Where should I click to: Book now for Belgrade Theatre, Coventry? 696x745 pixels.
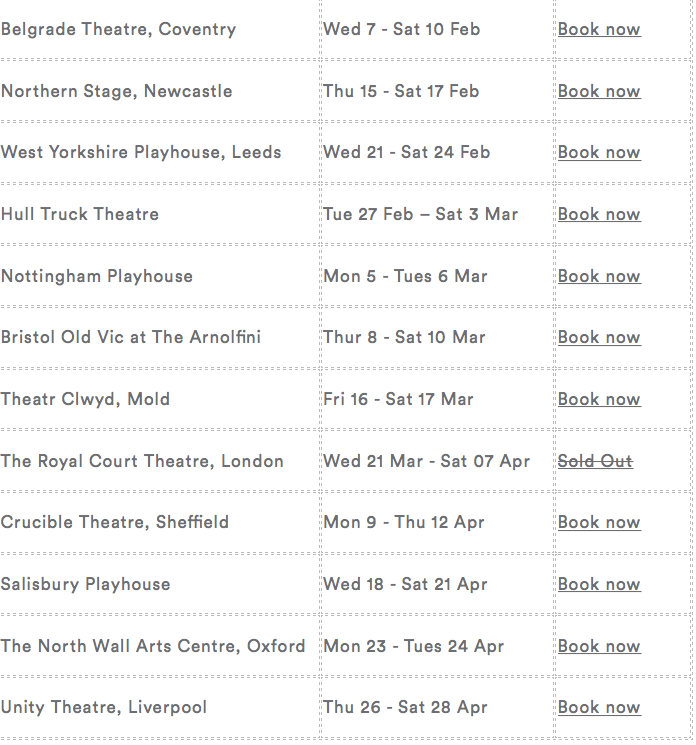click(599, 29)
